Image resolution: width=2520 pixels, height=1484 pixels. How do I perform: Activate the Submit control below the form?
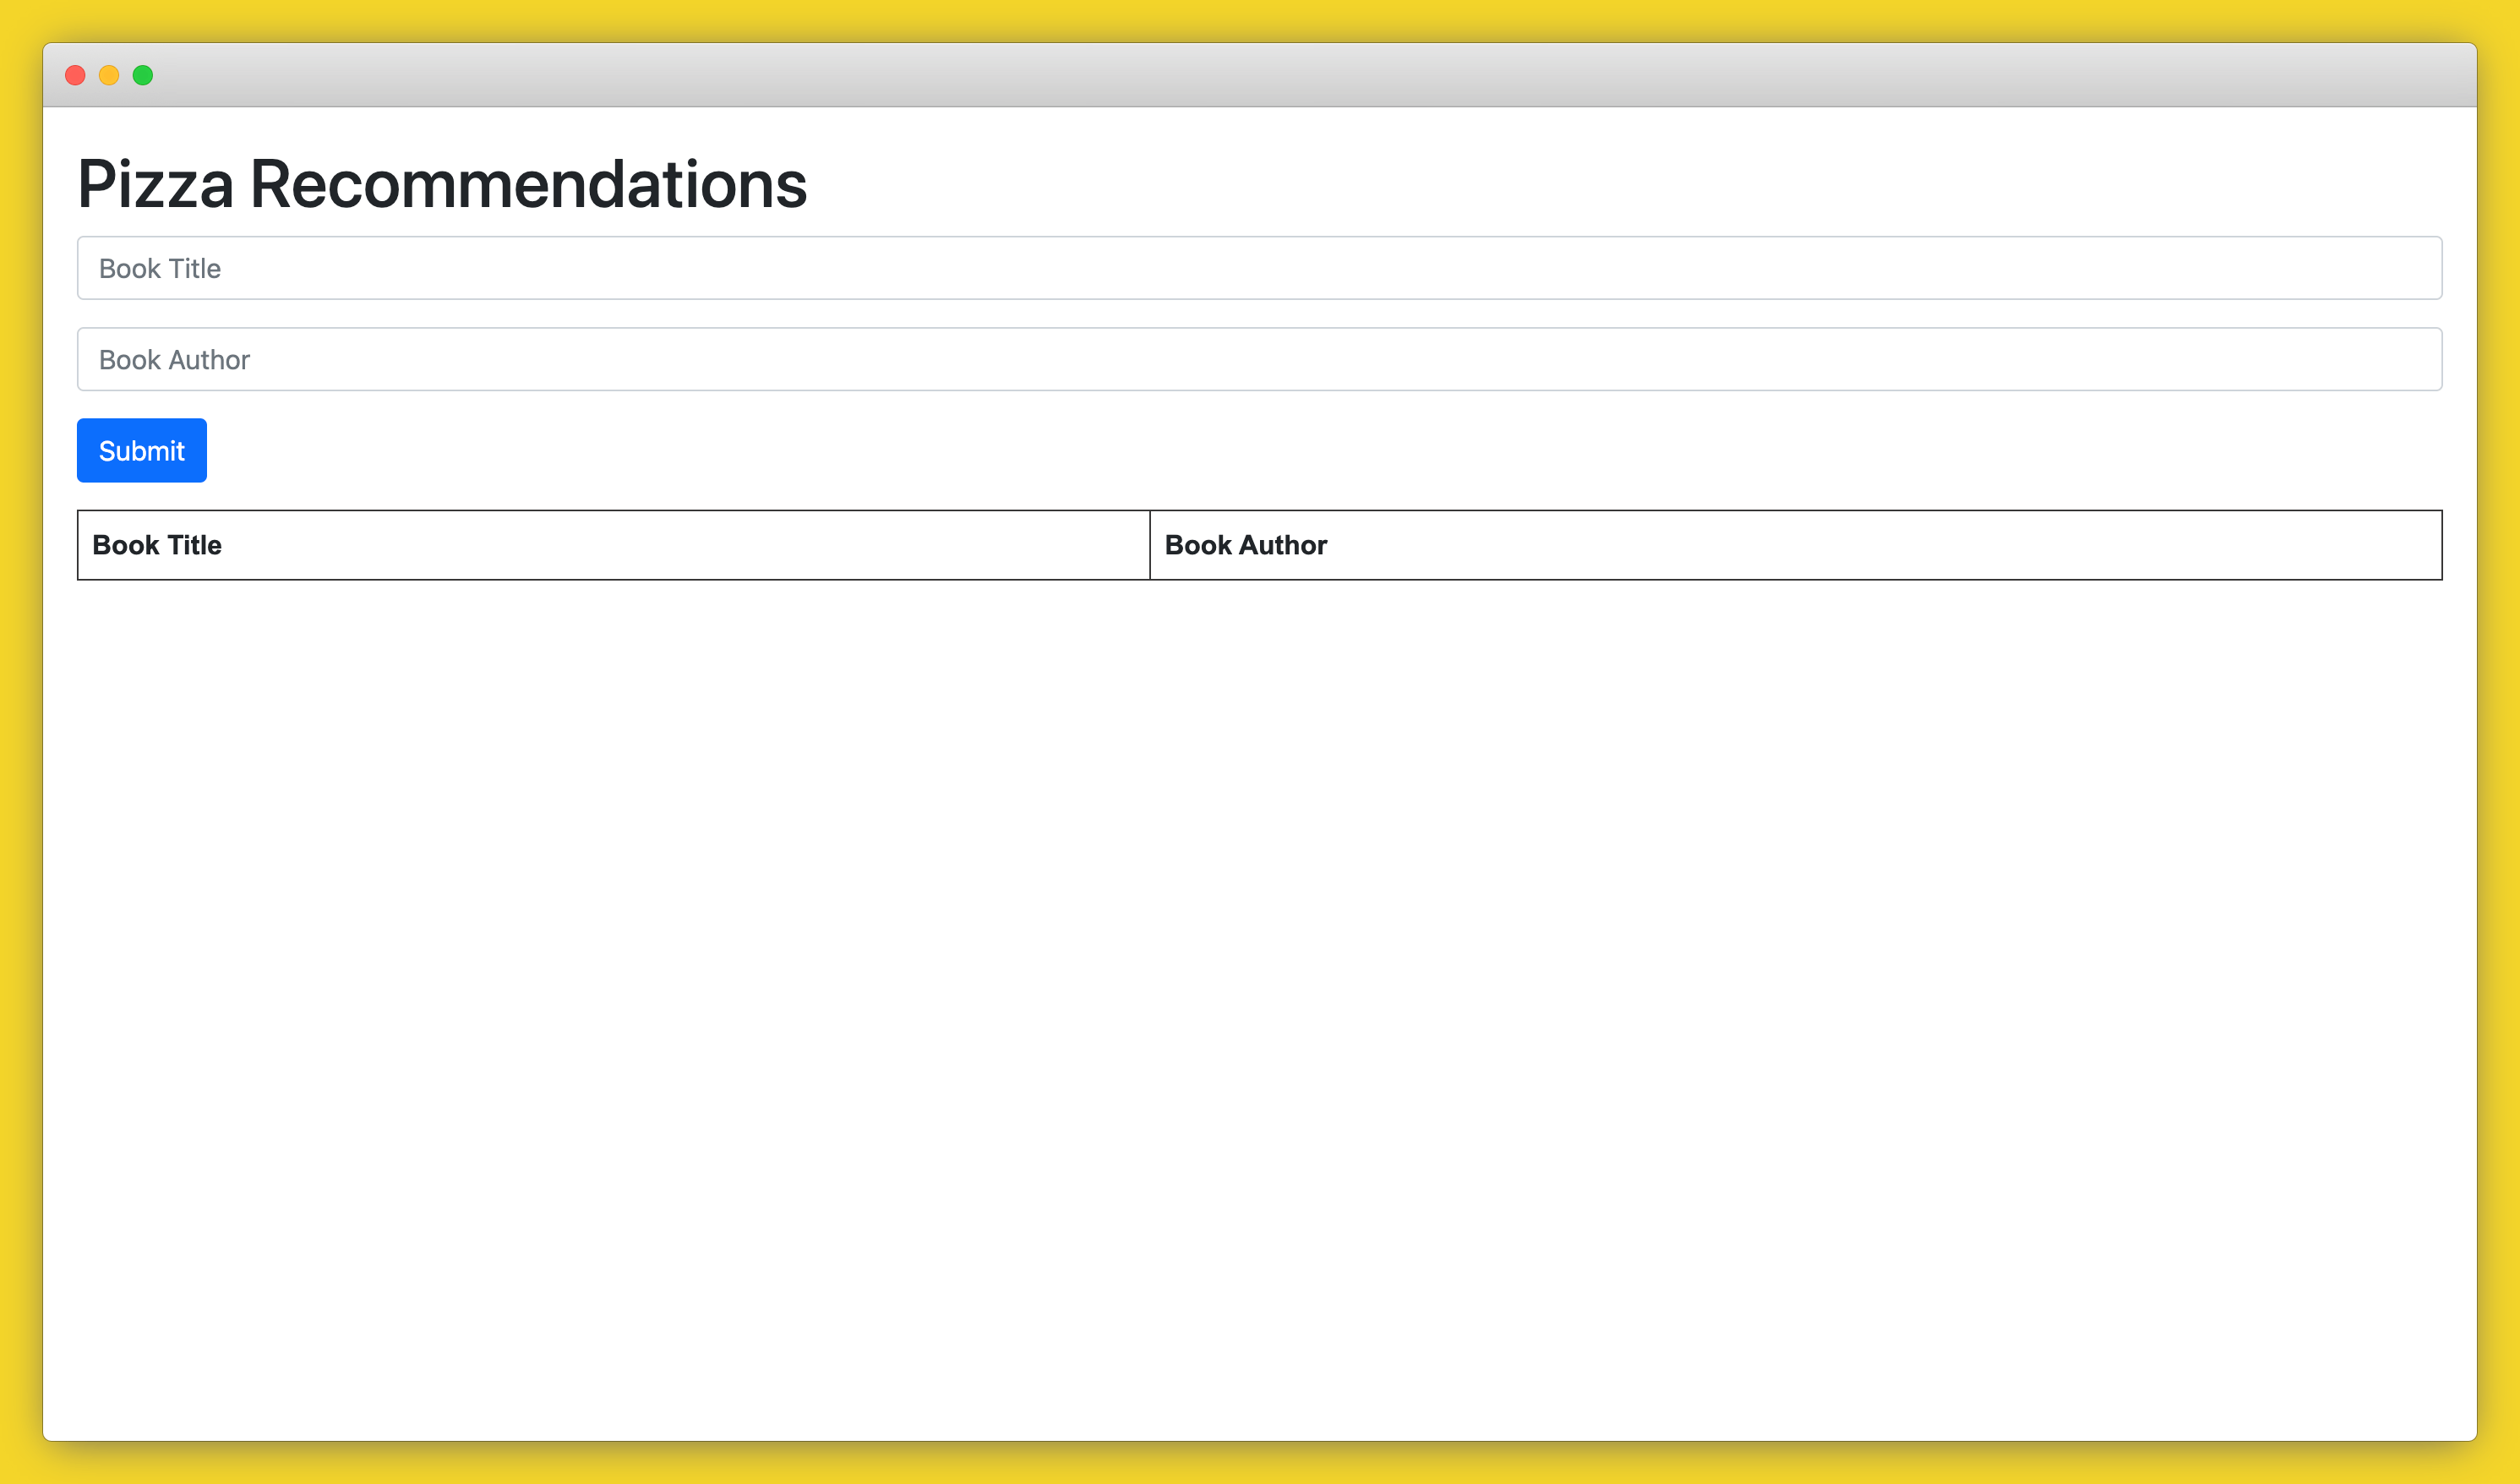pos(141,450)
